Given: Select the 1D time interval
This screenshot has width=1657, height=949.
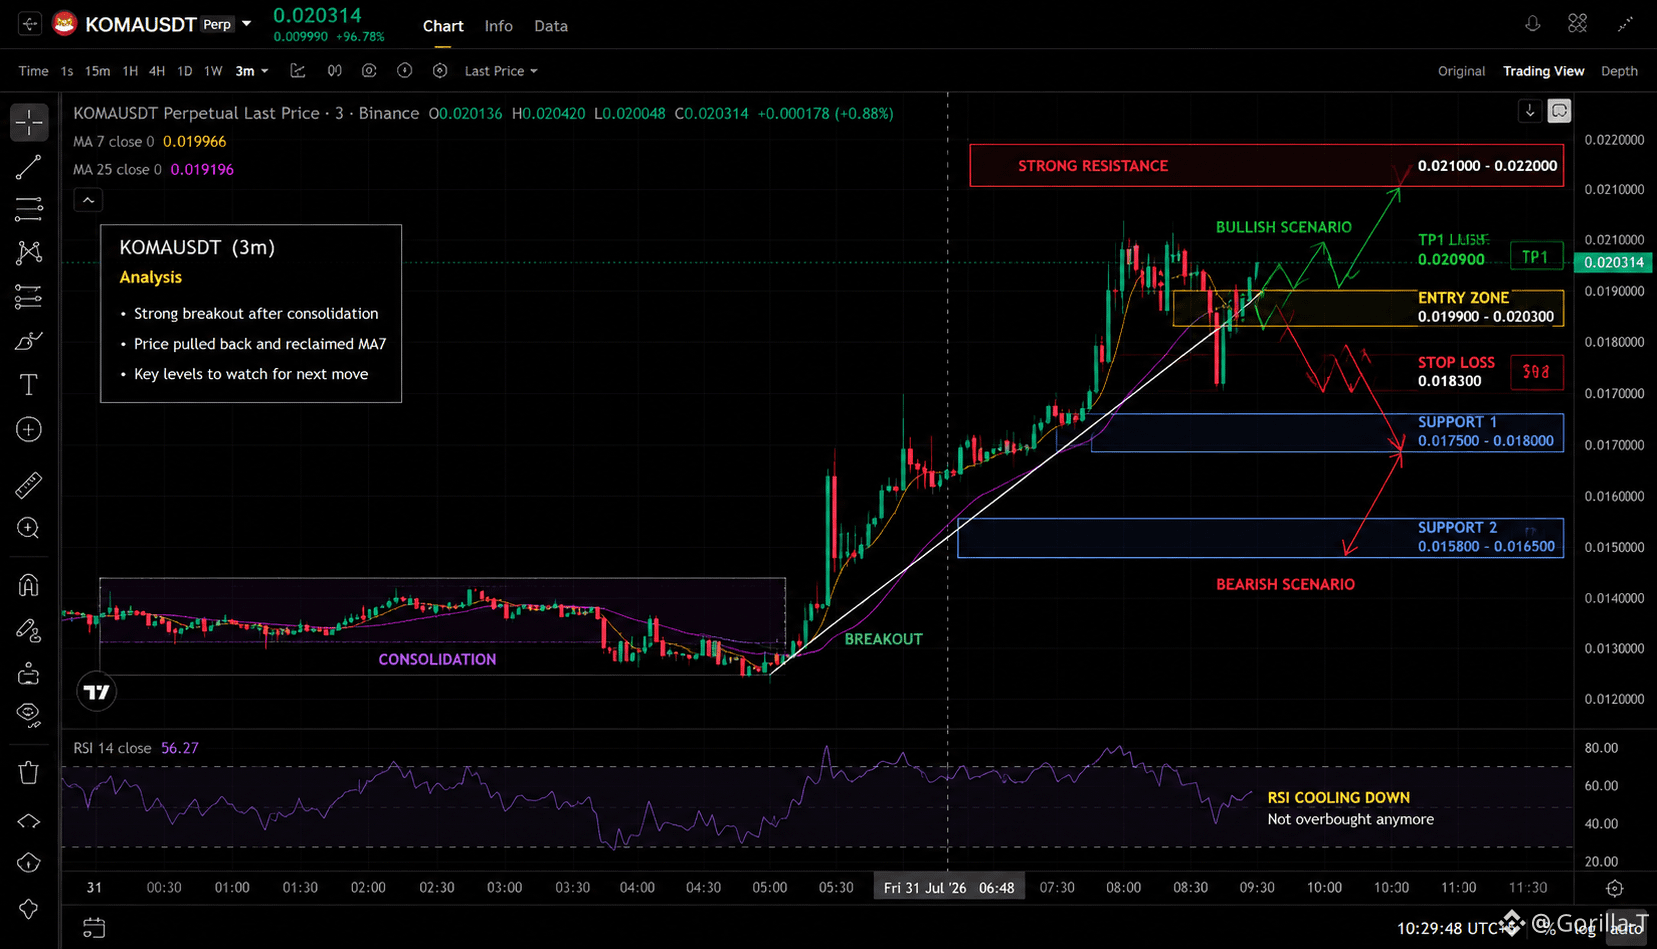Looking at the screenshot, I should pyautogui.click(x=184, y=71).
